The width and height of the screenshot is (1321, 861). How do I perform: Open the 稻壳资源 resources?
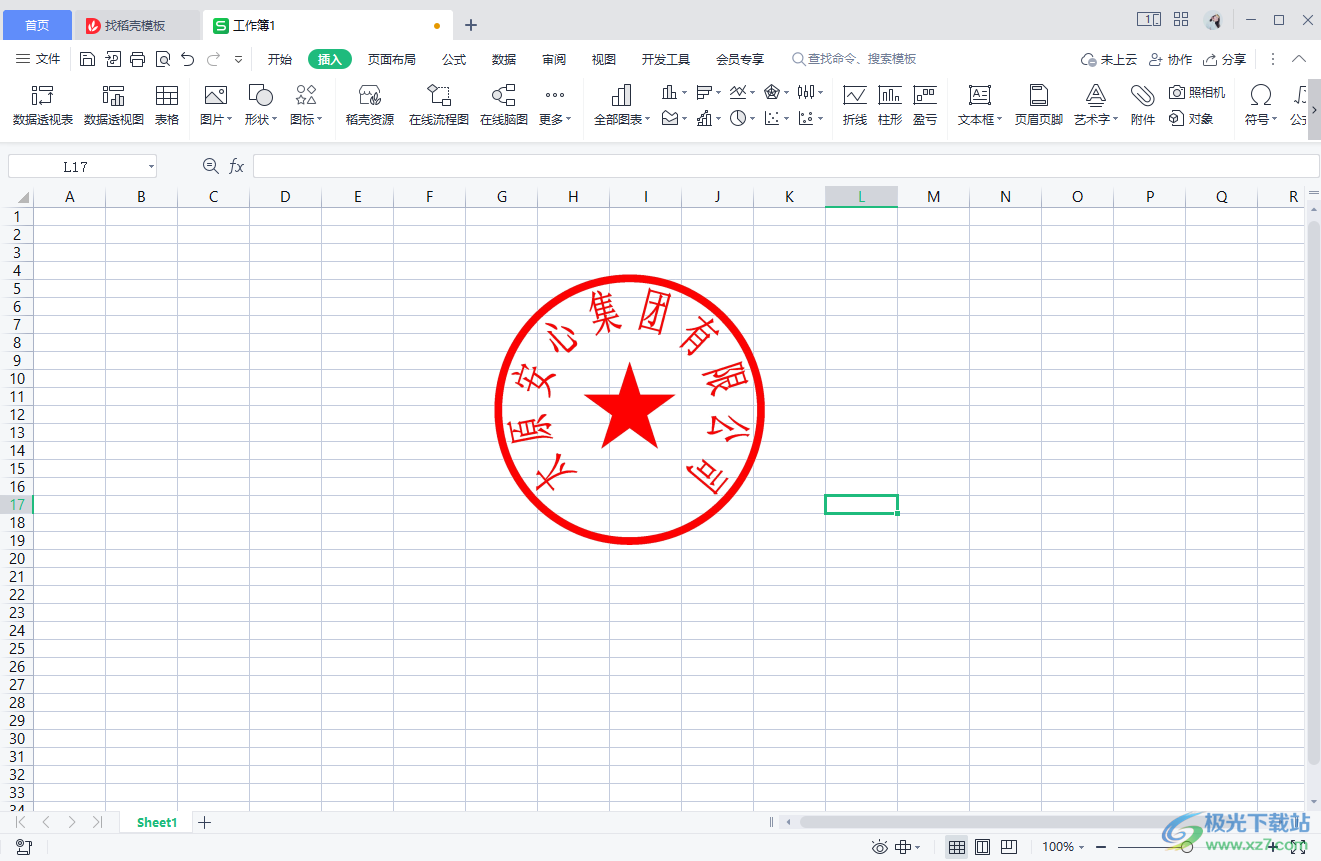[370, 106]
